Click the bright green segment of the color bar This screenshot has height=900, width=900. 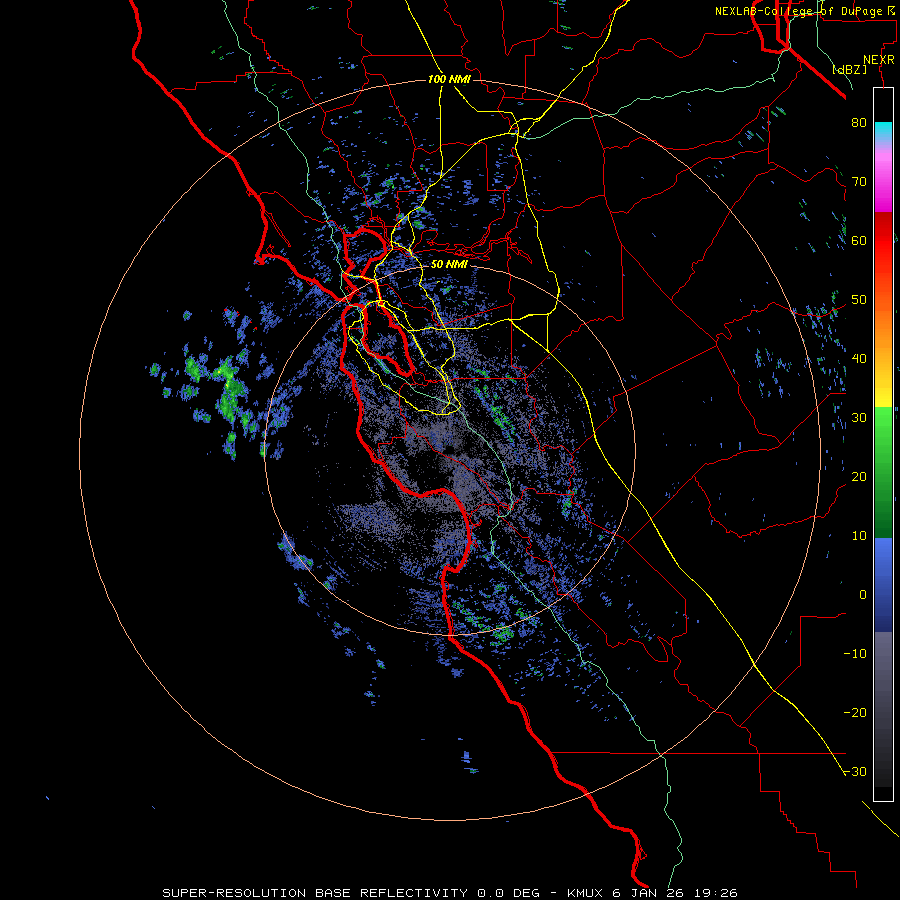883,430
